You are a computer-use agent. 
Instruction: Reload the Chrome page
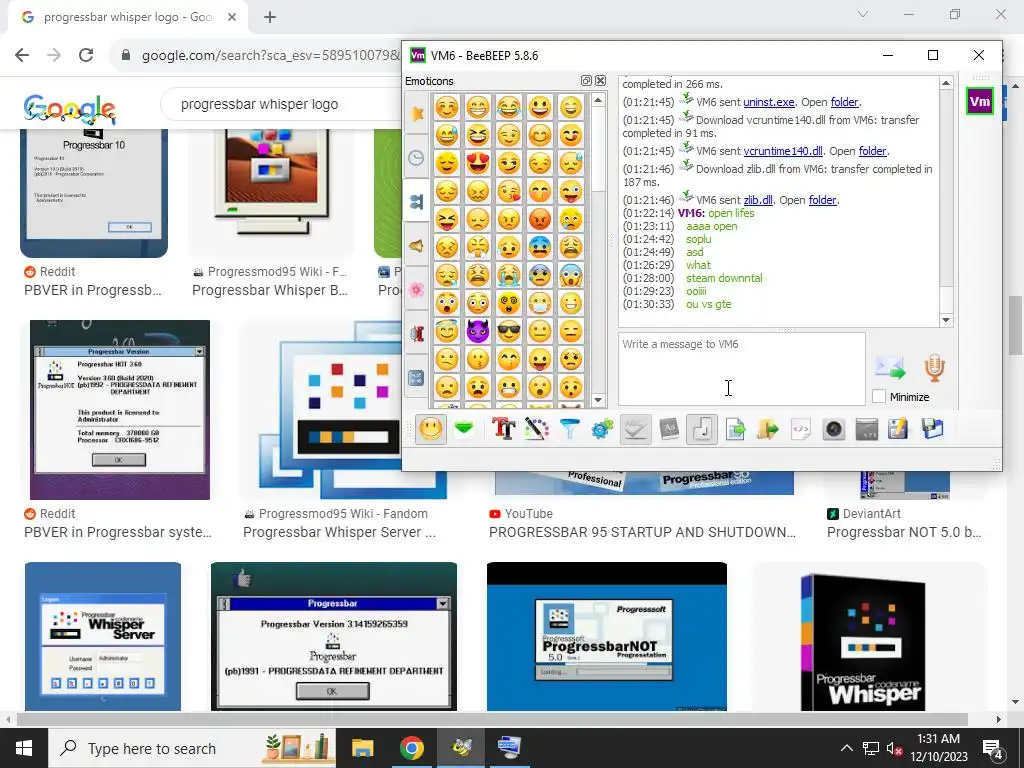tap(86, 56)
